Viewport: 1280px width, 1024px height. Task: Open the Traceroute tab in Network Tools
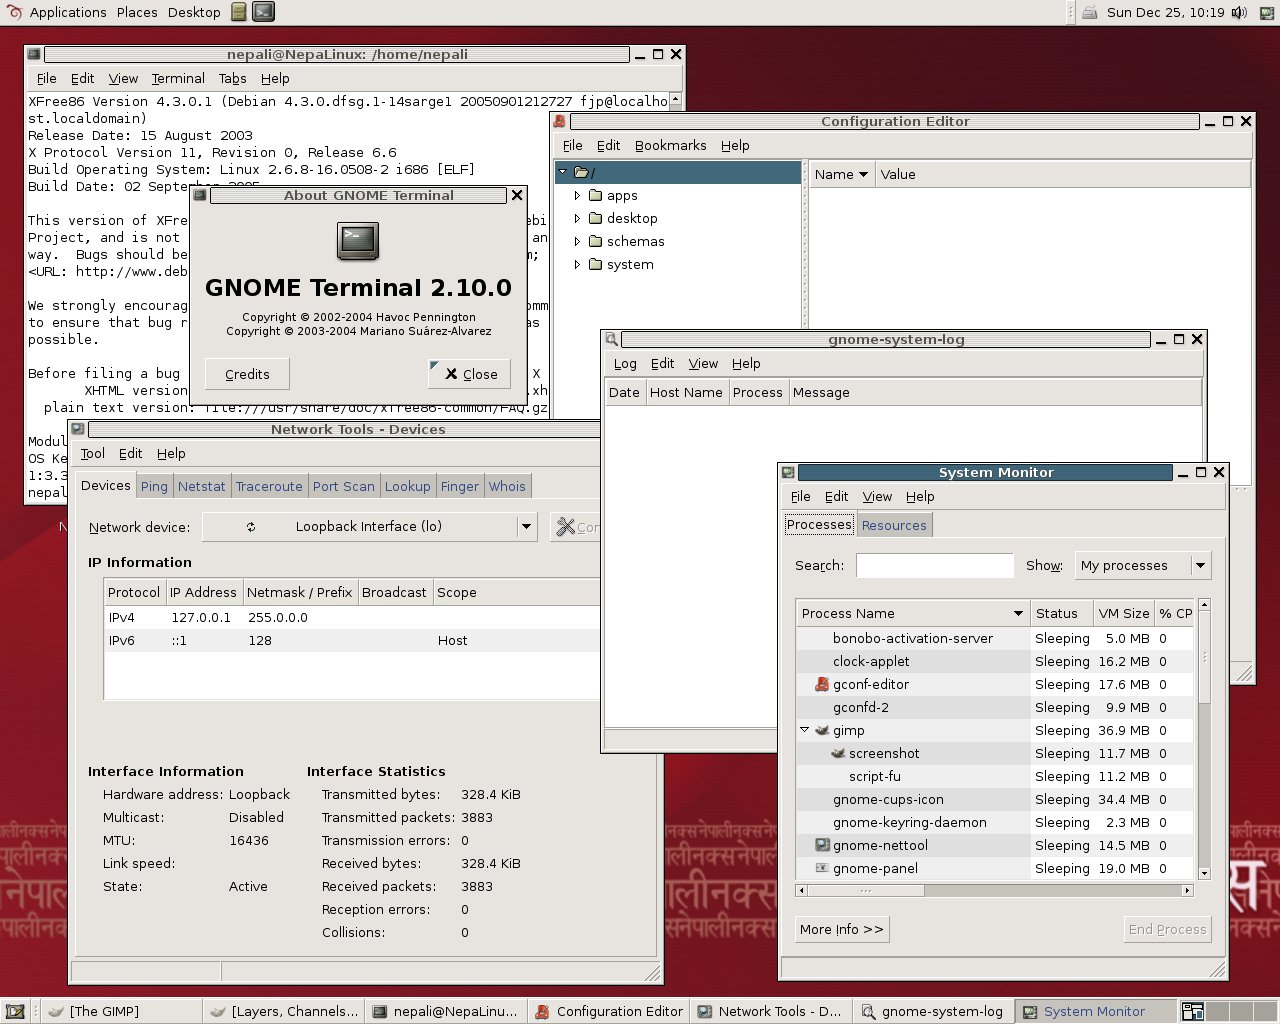[x=269, y=486]
